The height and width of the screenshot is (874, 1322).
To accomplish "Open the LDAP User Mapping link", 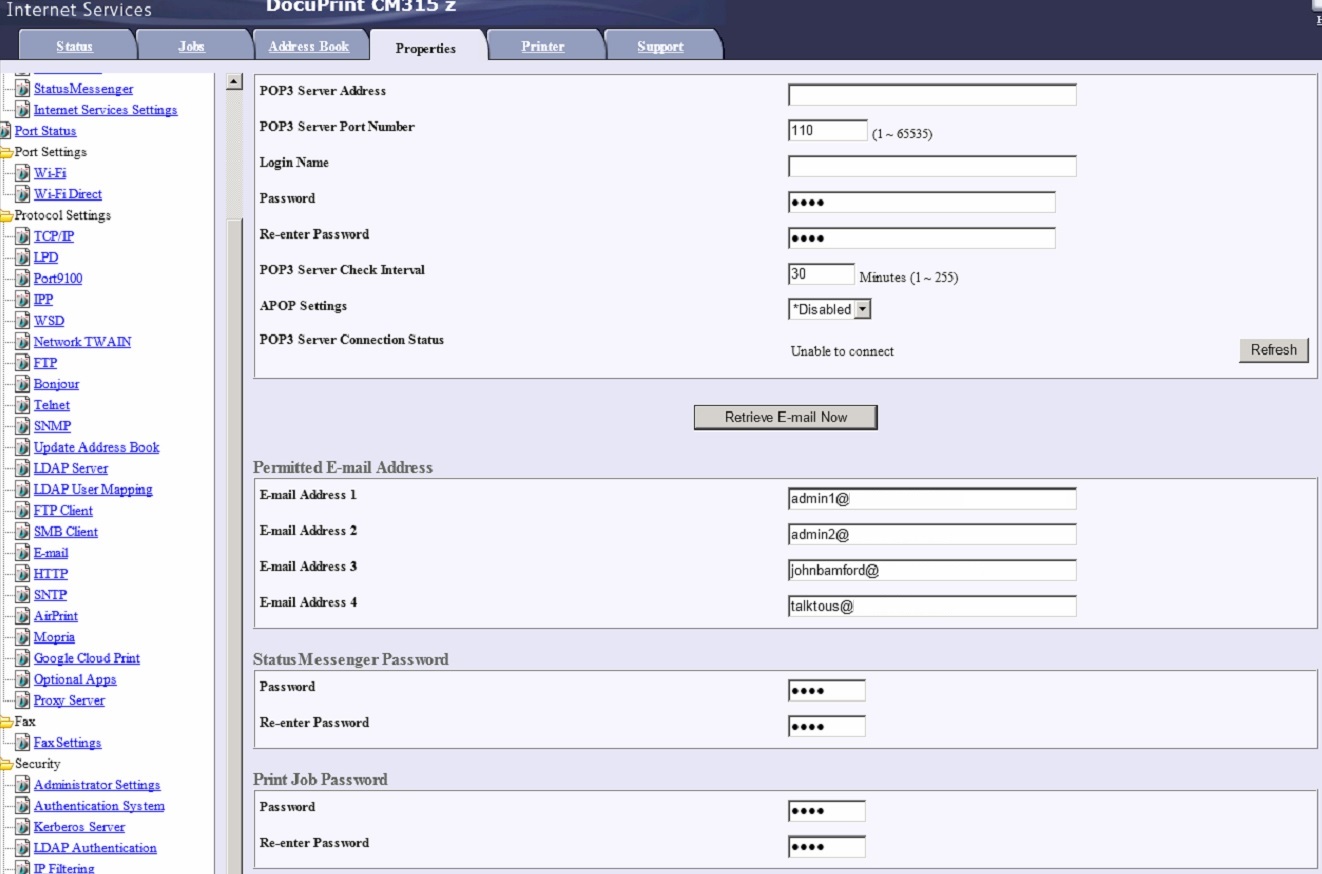I will [93, 490].
